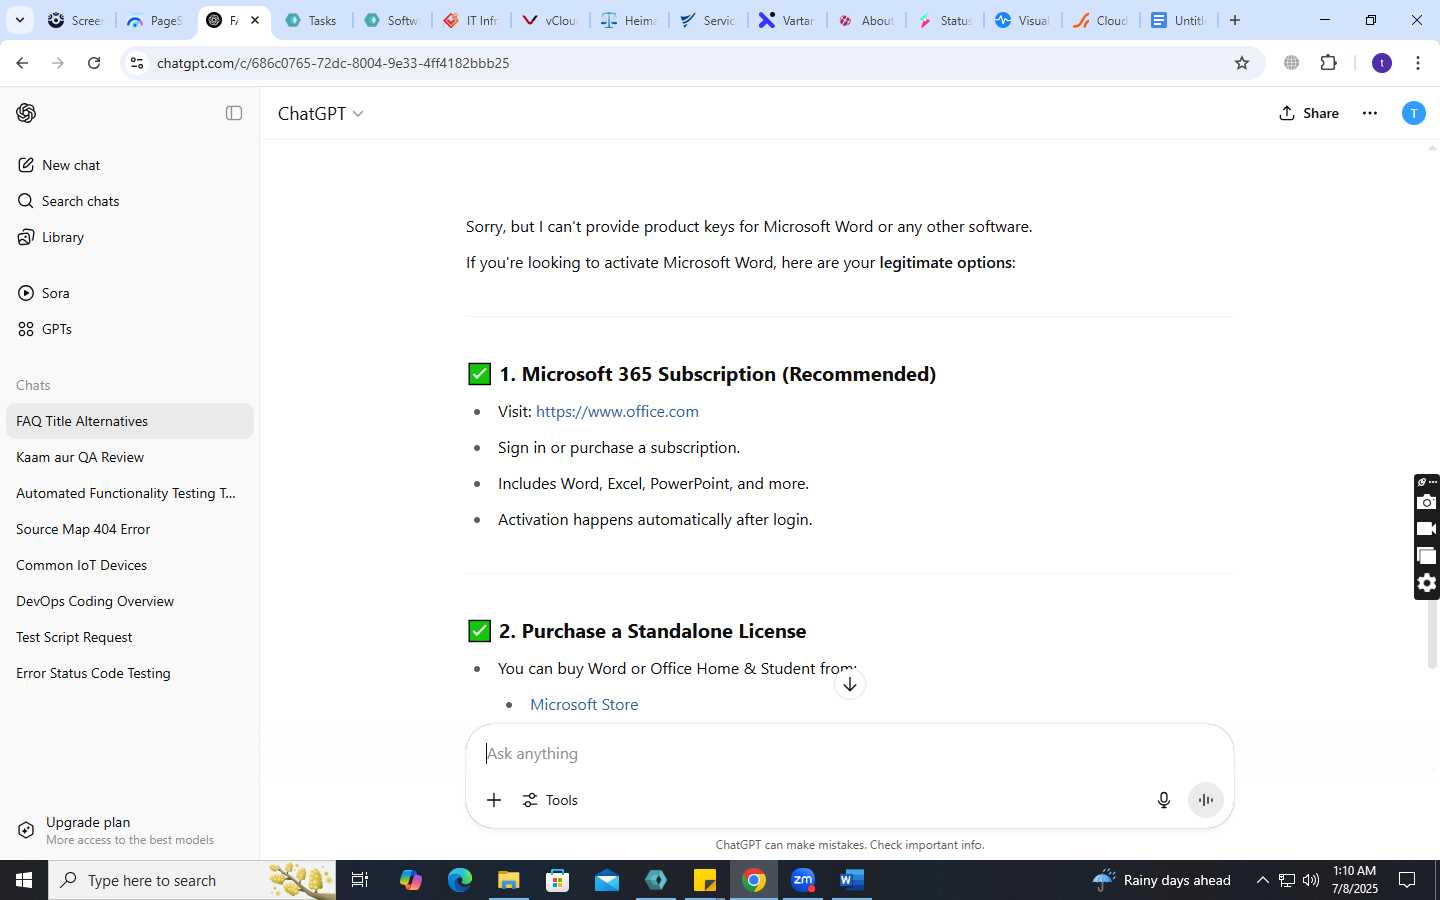Click the address bar URL
Screen dimensions: 1440x900
(333, 63)
